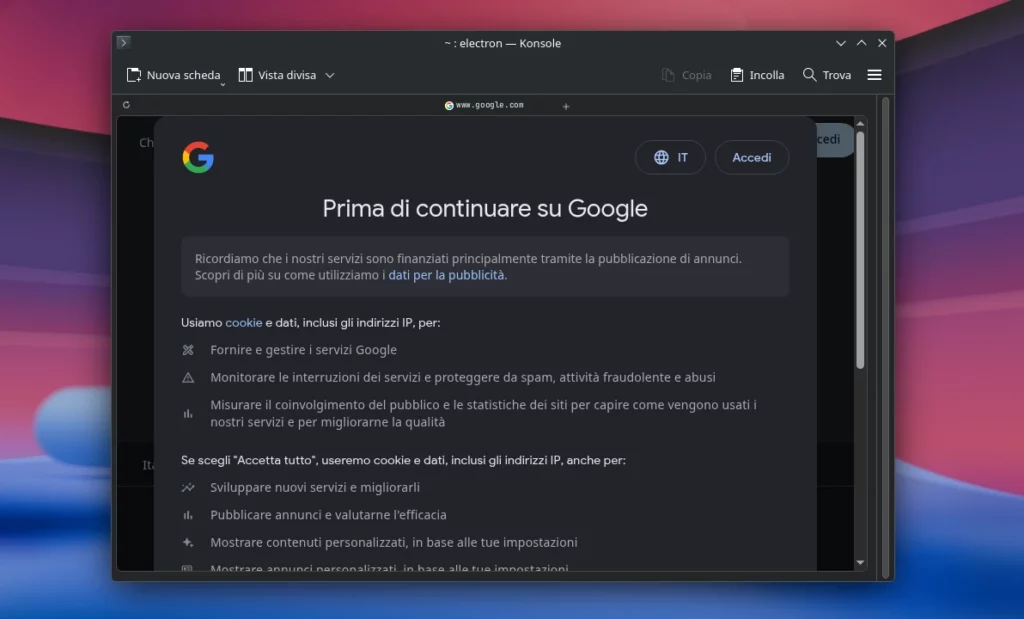Click the text Sviluppare nuovi servizi e migliorarli

tap(315, 488)
